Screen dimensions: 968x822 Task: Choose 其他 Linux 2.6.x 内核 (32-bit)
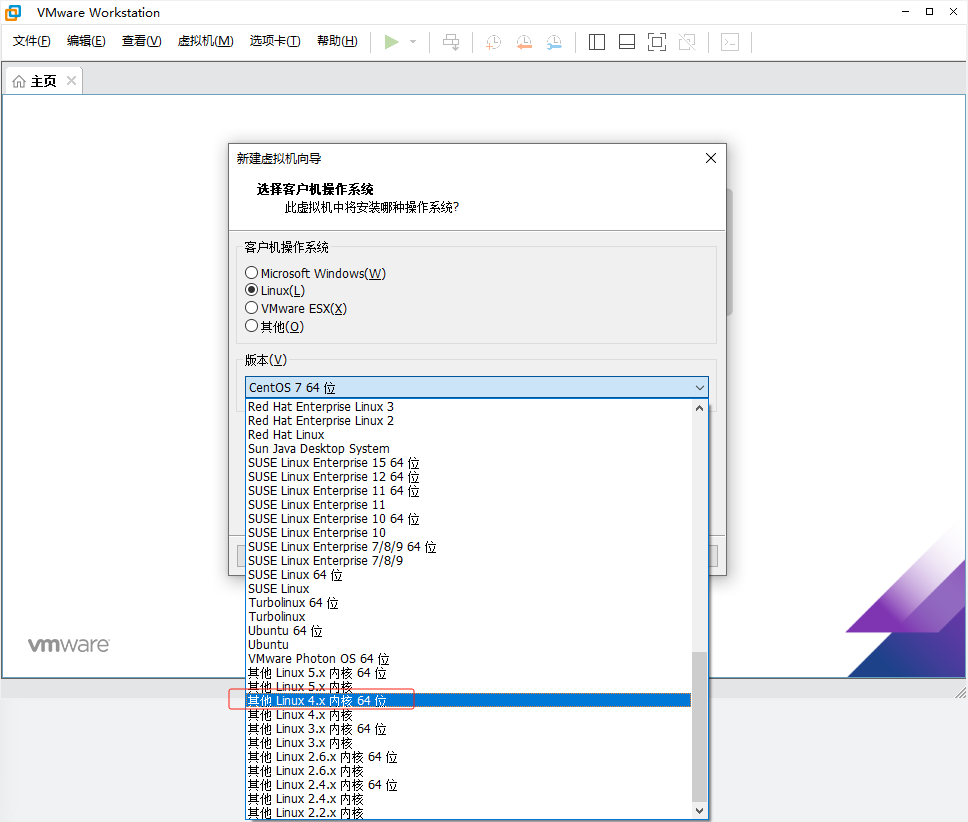[x=469, y=771]
